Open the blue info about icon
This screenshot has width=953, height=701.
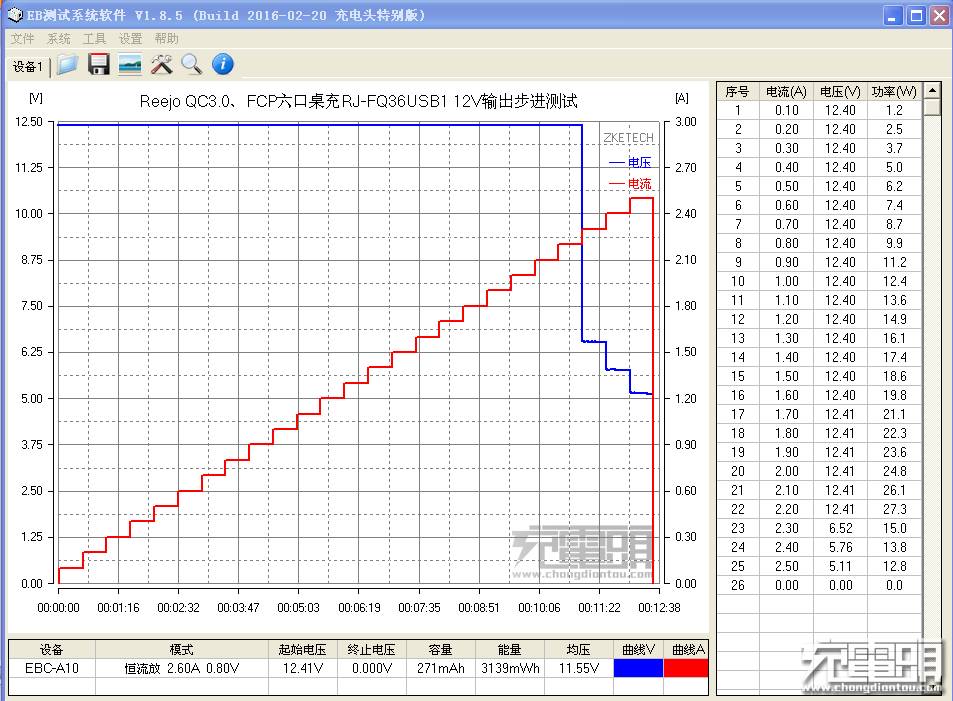222,64
